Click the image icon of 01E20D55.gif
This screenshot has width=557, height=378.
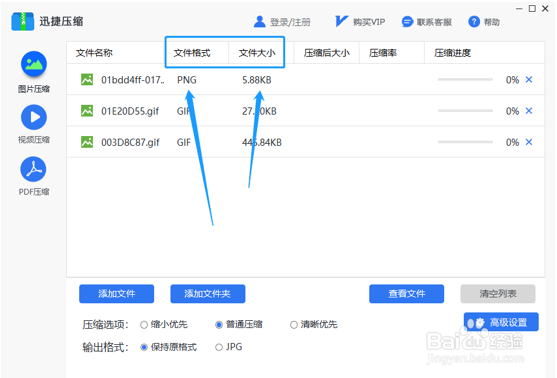(x=87, y=111)
